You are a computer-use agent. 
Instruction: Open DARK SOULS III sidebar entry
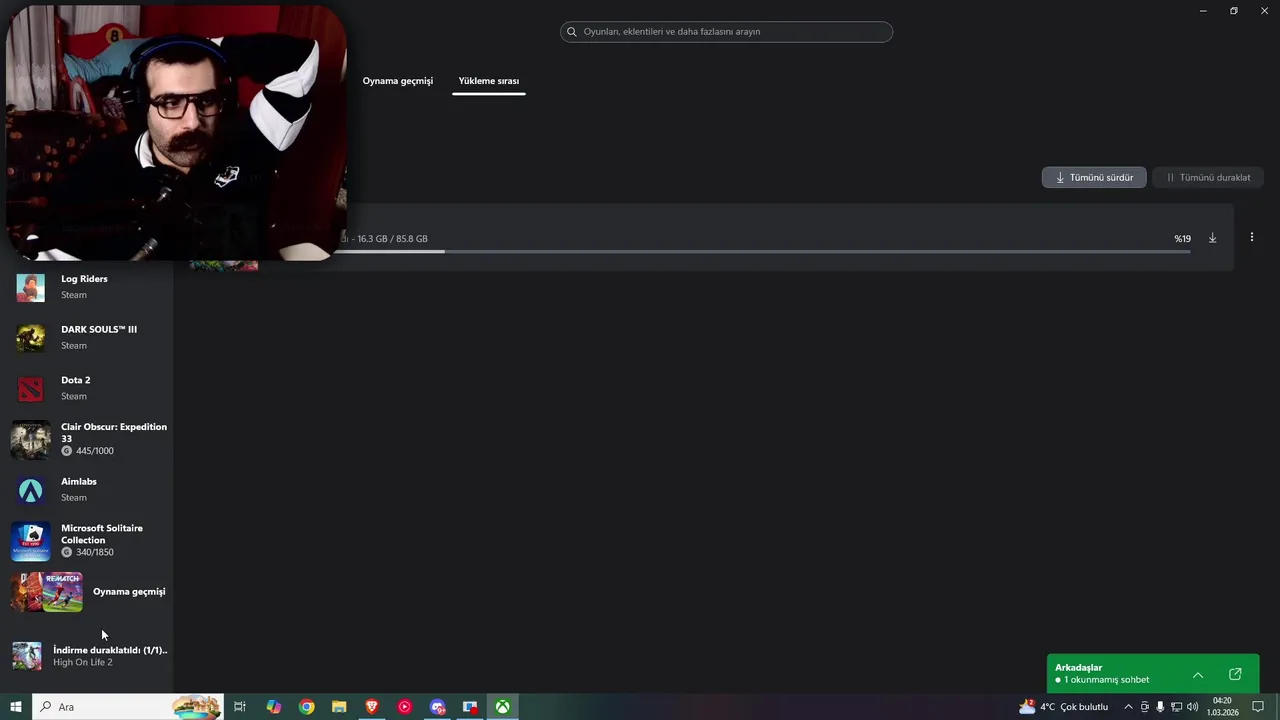coord(88,337)
